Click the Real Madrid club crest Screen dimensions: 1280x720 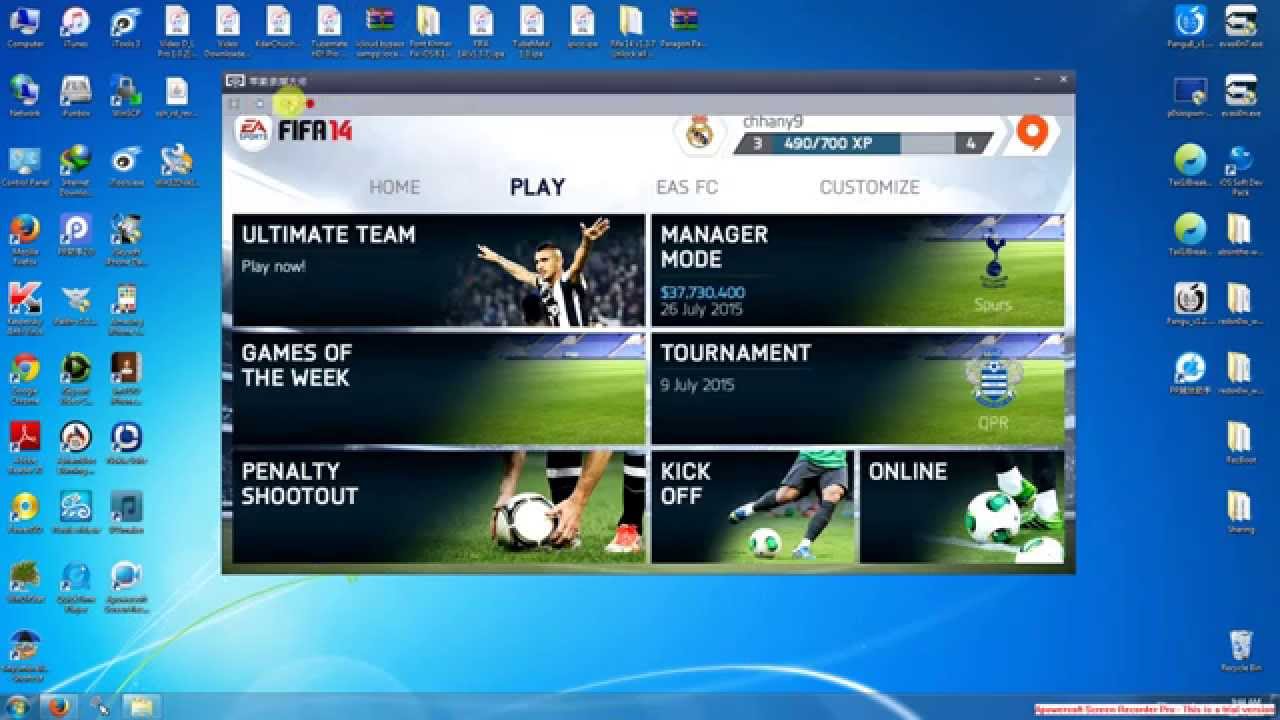(x=699, y=134)
